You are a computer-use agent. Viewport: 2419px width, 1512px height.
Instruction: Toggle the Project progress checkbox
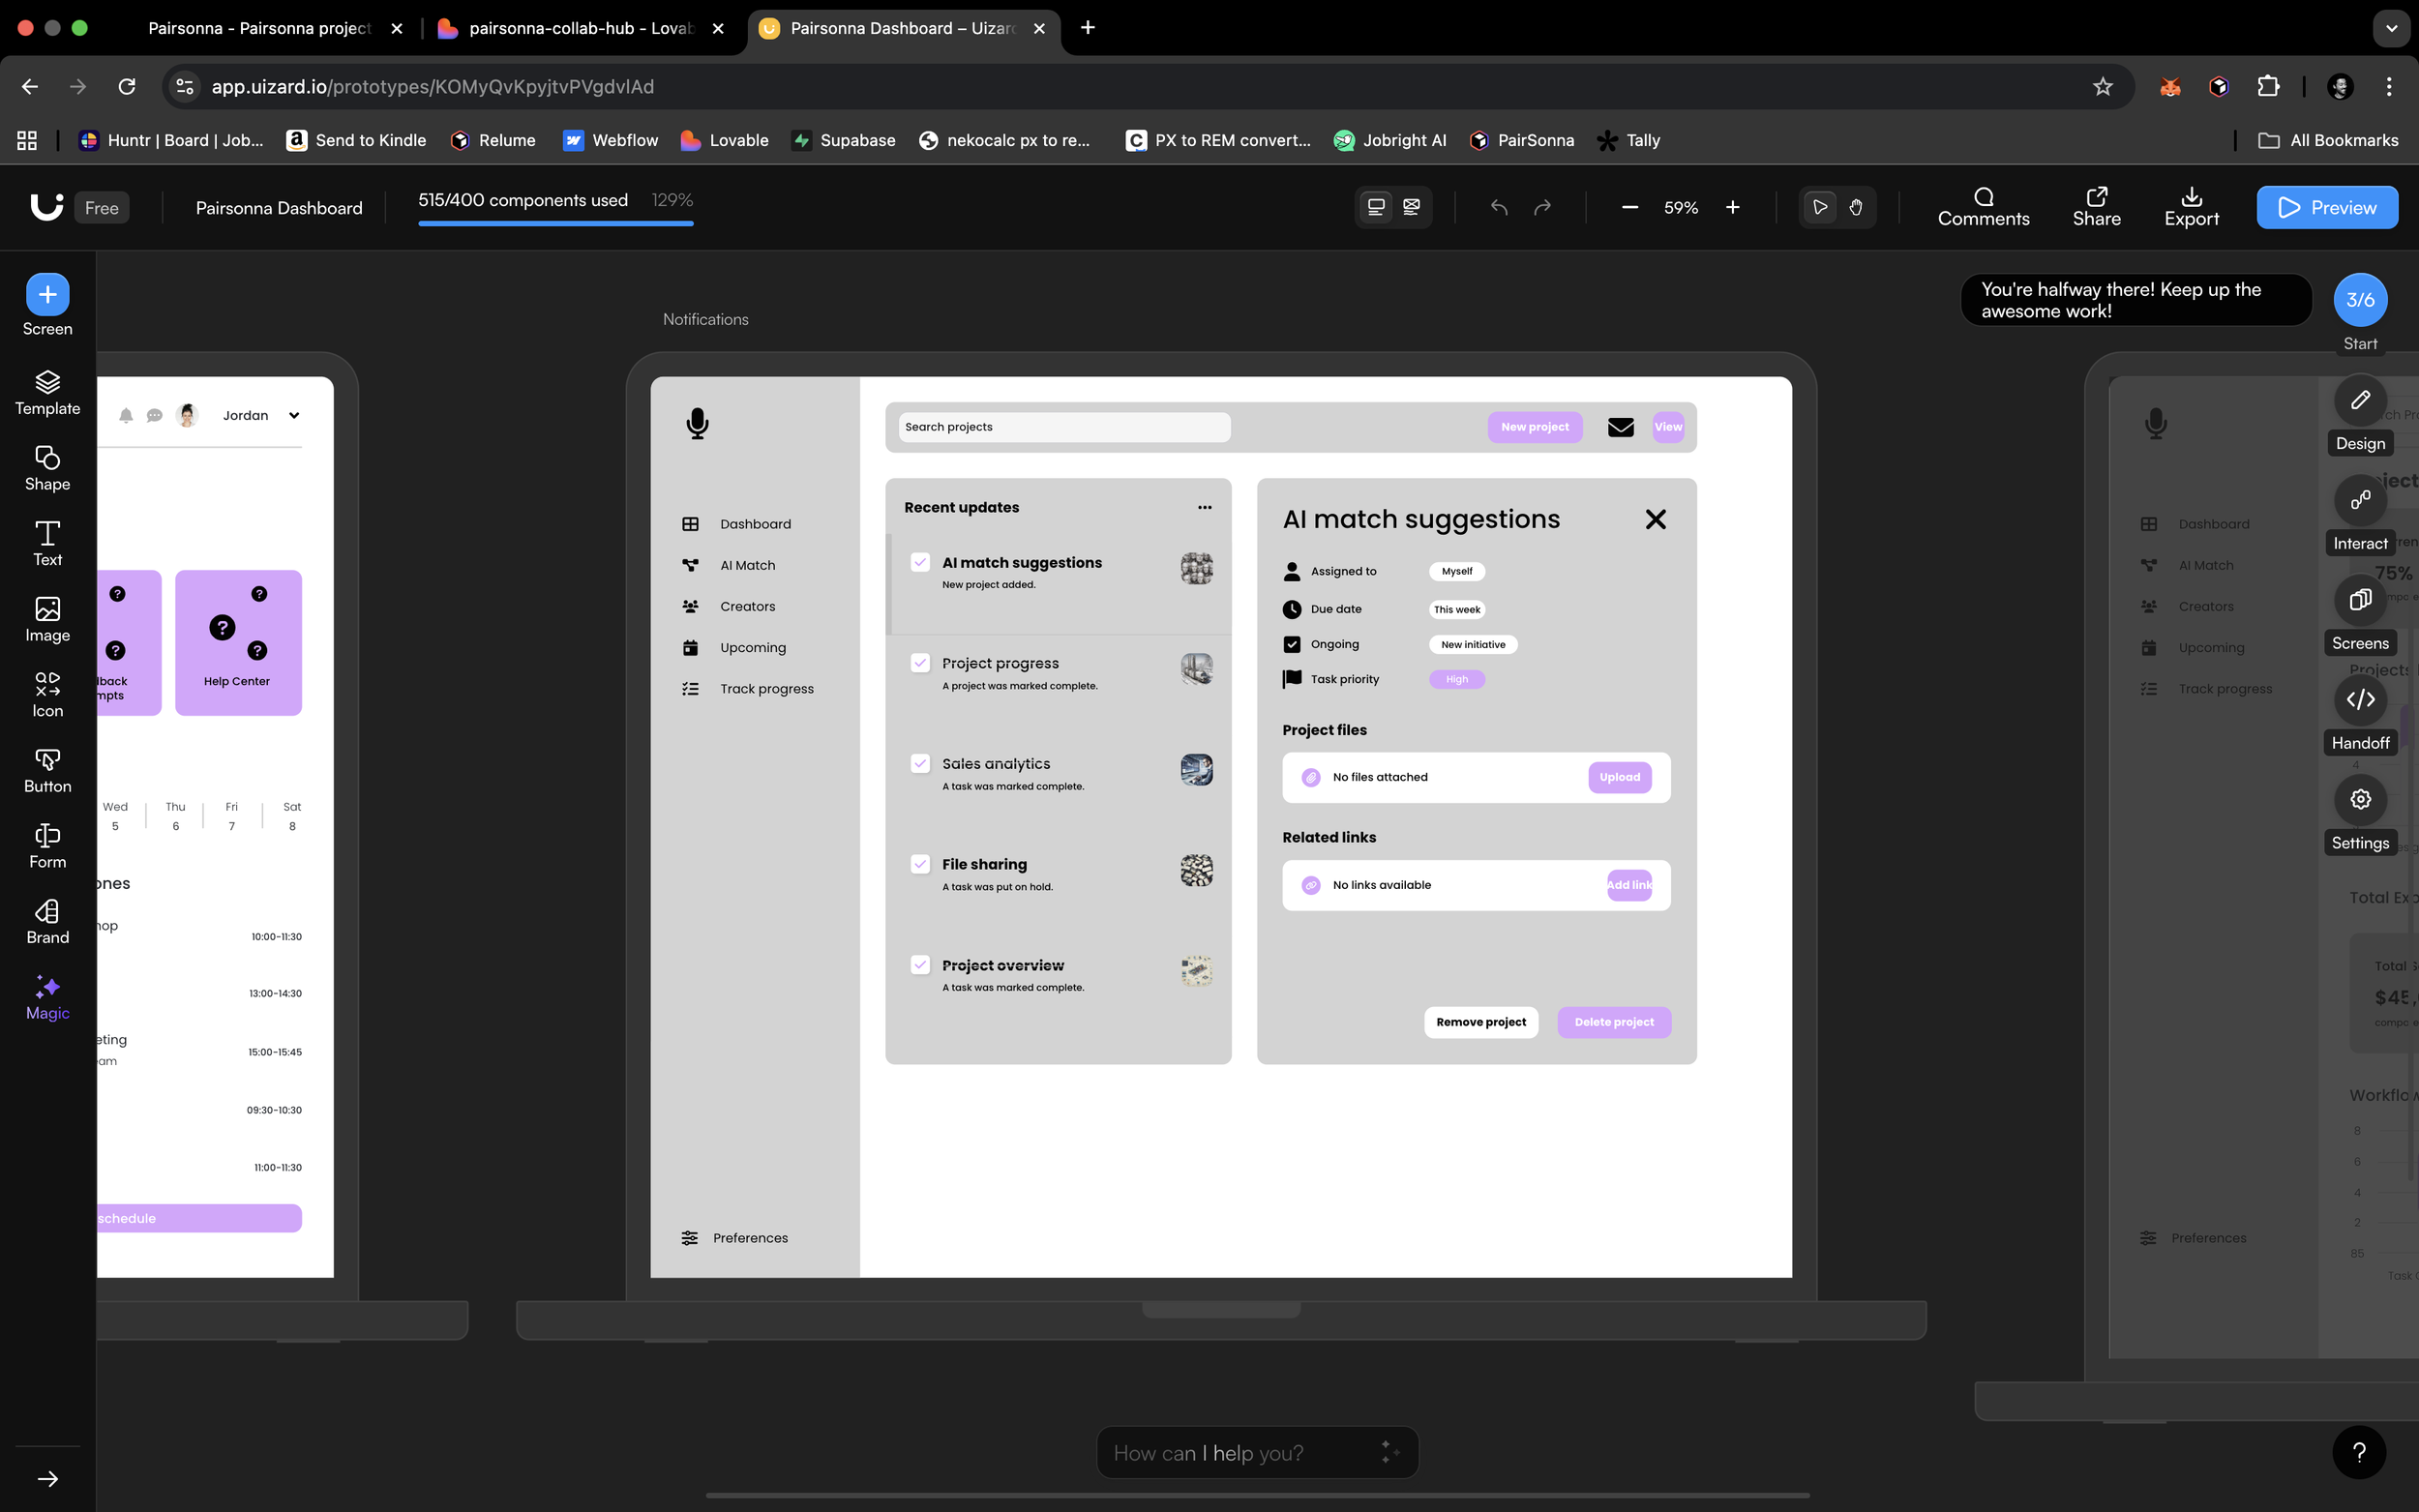(x=920, y=662)
